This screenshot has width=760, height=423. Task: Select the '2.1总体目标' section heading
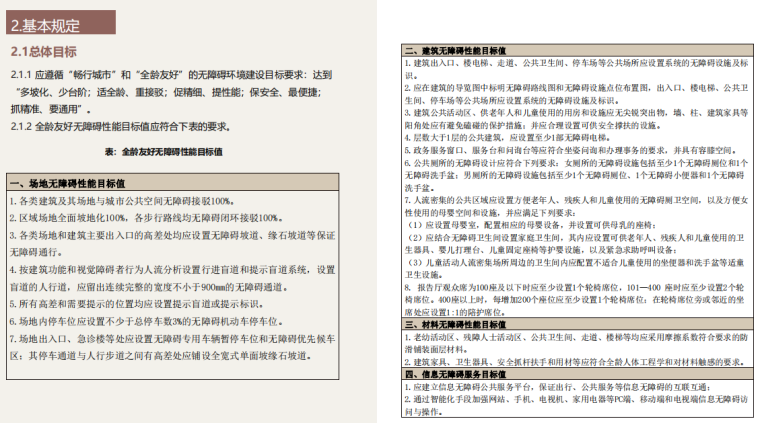(44, 51)
